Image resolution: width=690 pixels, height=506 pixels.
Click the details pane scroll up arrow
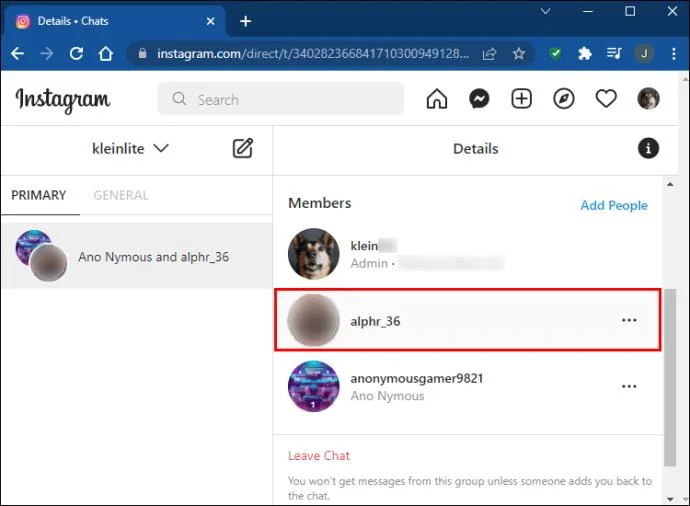tap(670, 184)
